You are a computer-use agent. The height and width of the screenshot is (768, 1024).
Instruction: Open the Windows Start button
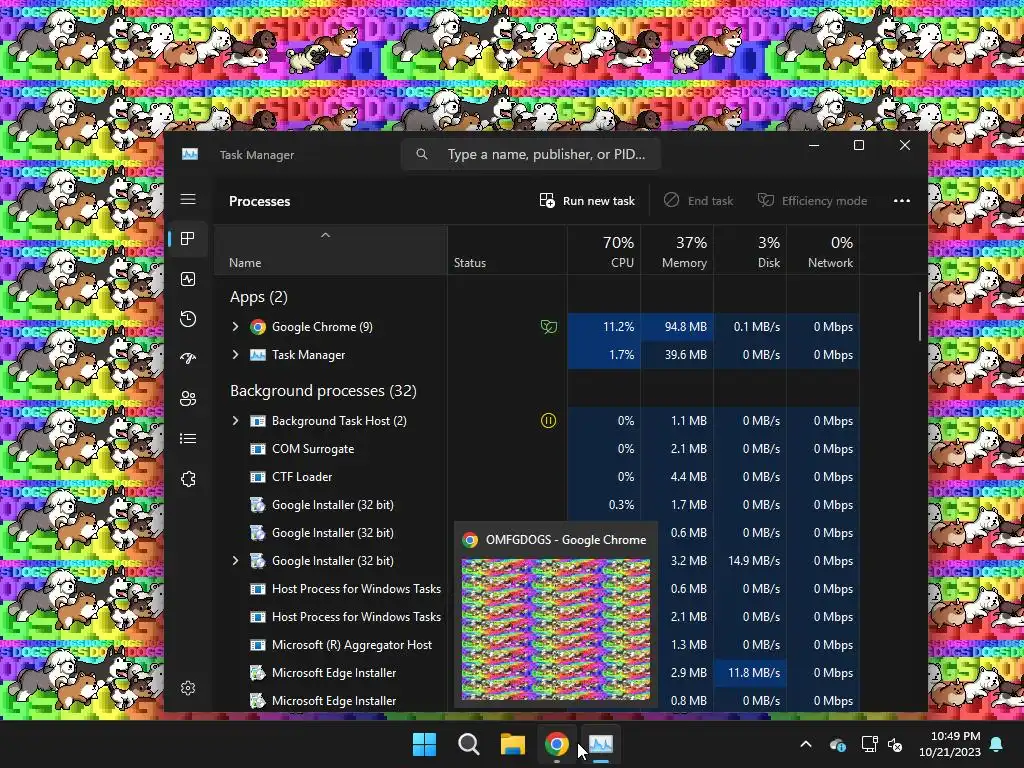pos(424,744)
